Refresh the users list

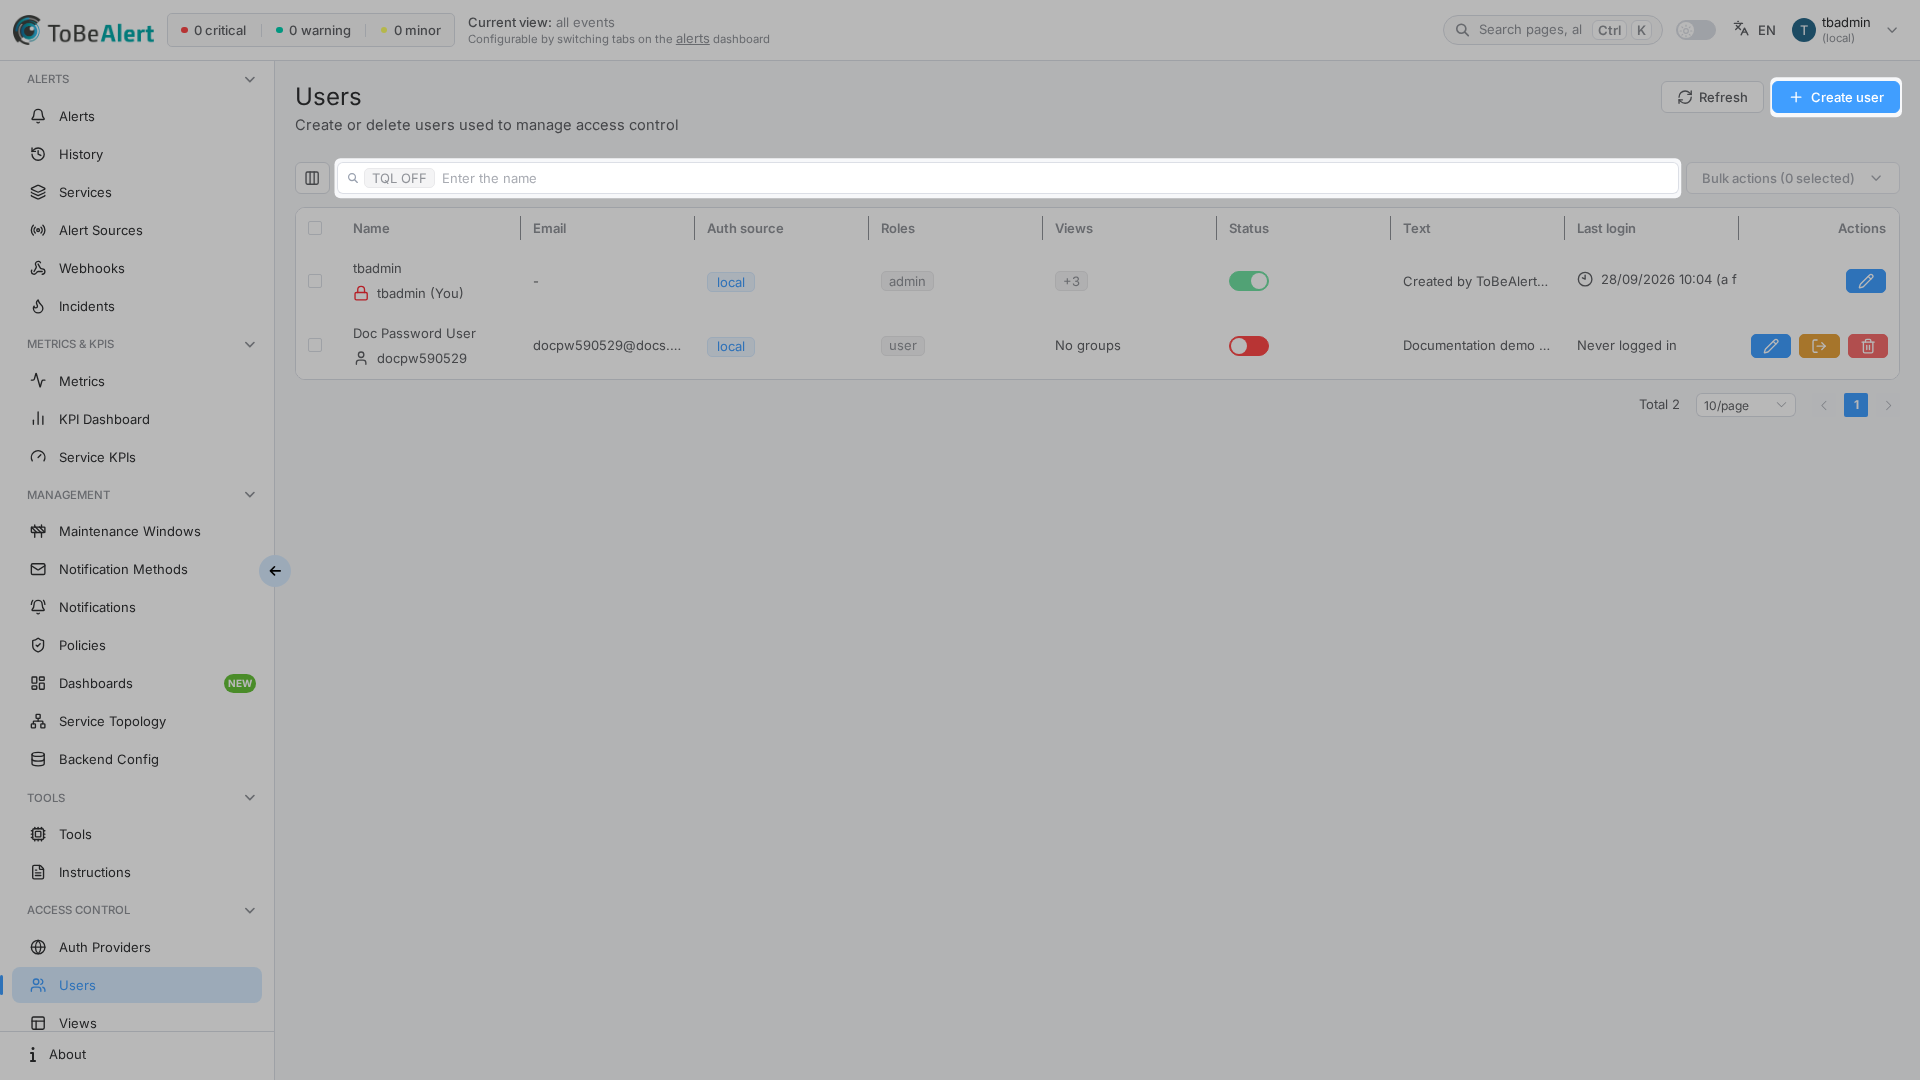point(1712,97)
